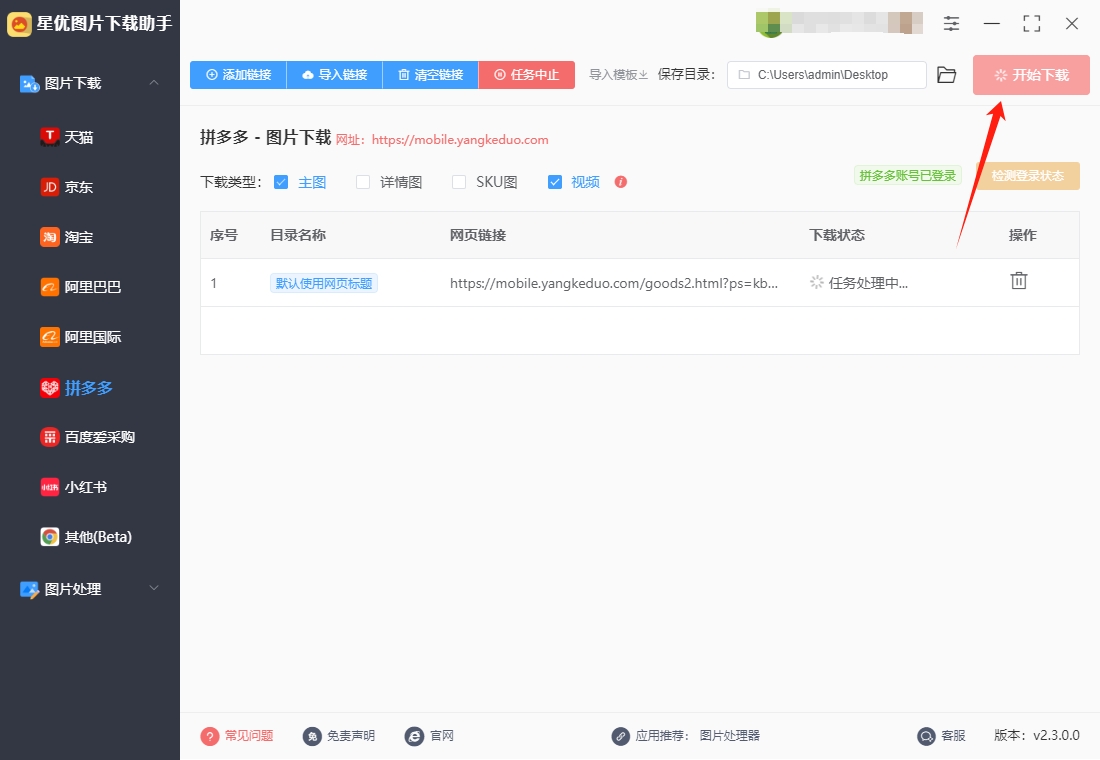This screenshot has height=760, width=1100.
Task: Uncheck the 主图 checkbox
Action: point(281,182)
